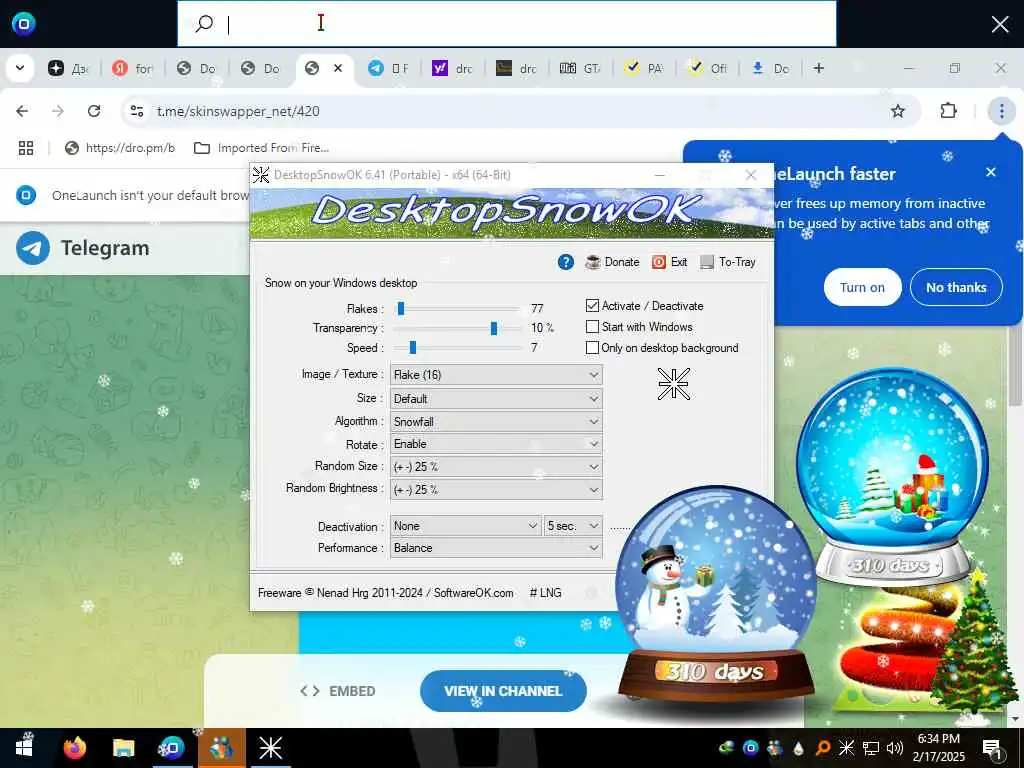Close the active browser tab
The height and width of the screenshot is (768, 1024).
[338, 68]
